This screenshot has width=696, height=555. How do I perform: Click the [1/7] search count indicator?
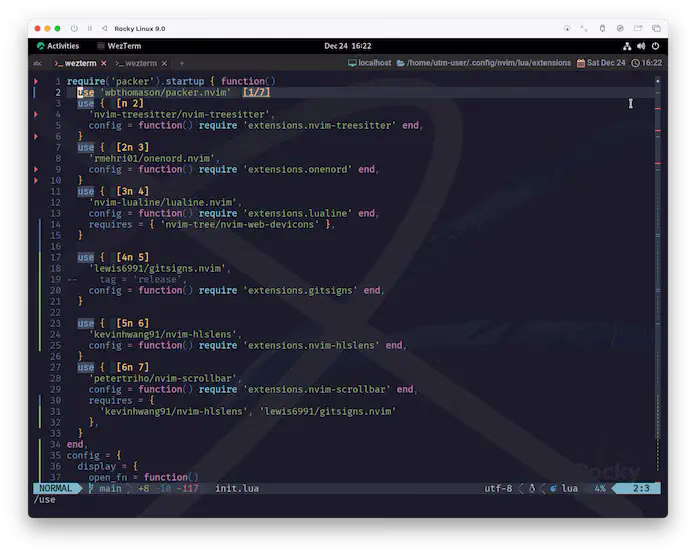(256, 92)
